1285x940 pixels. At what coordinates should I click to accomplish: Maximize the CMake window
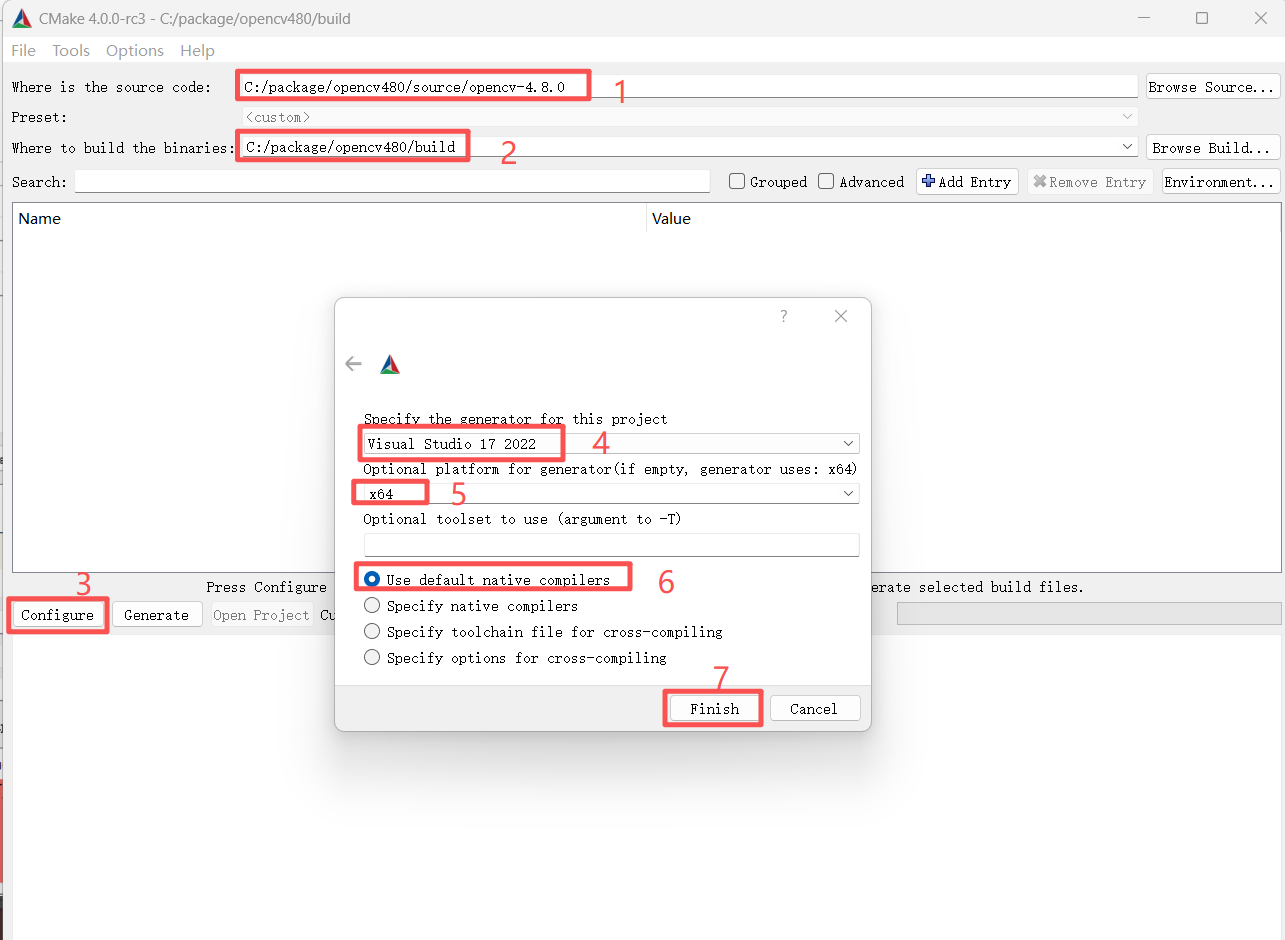tap(1202, 18)
